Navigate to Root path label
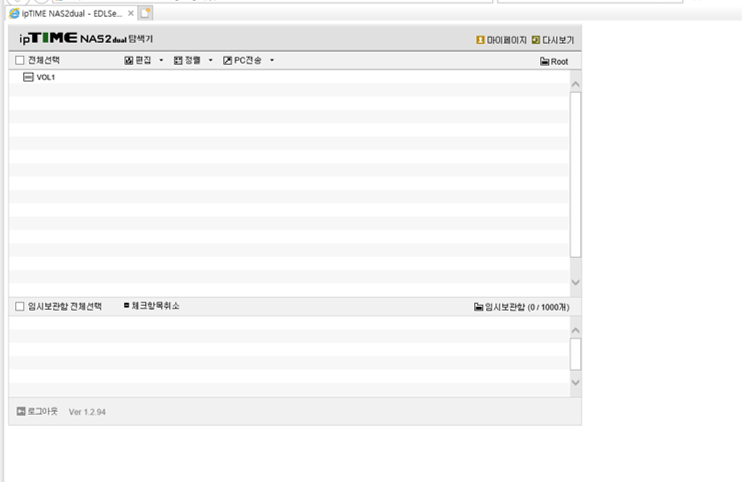Viewport: 742px width, 482px height. [559, 61]
